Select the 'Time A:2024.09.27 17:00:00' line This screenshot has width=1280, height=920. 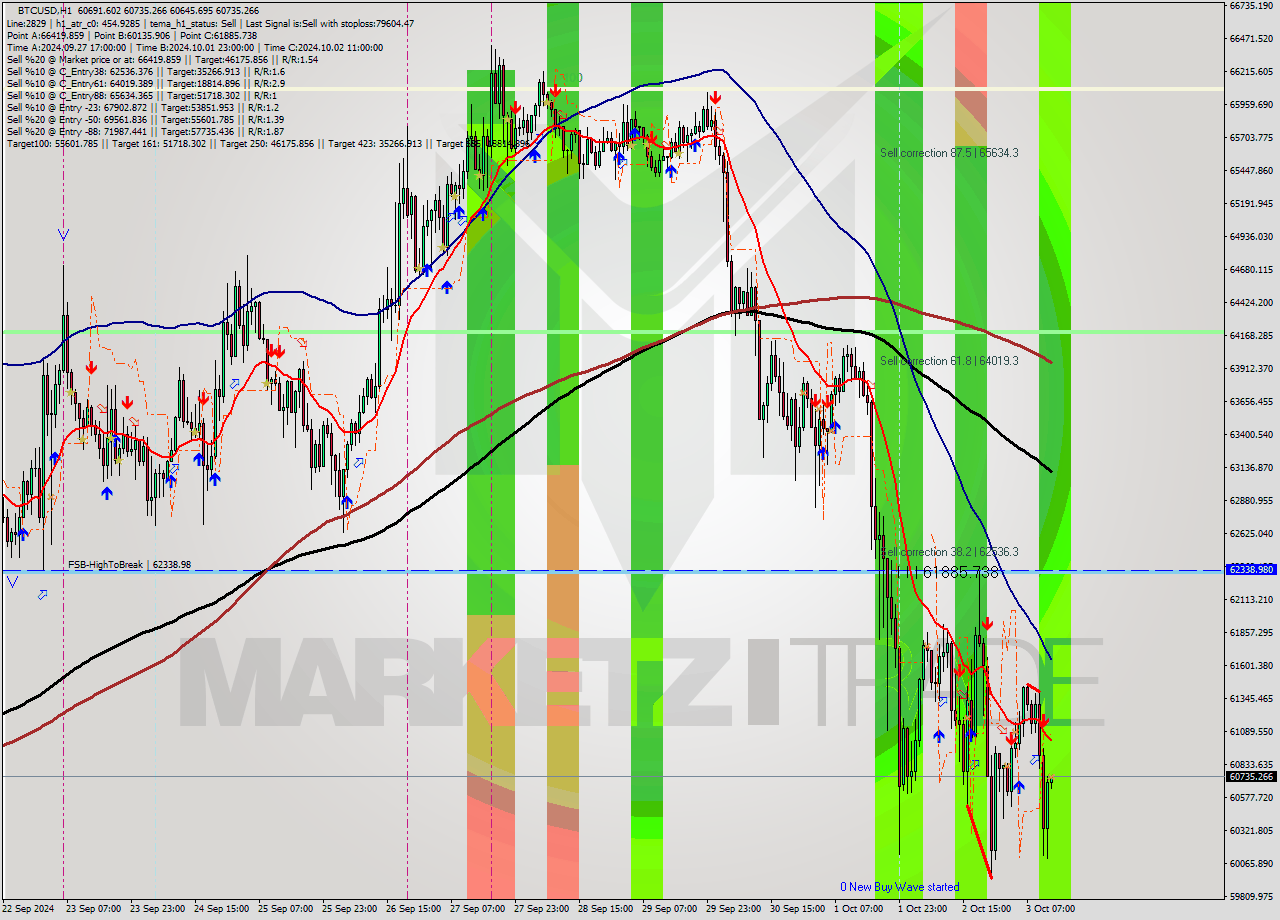(x=194, y=47)
